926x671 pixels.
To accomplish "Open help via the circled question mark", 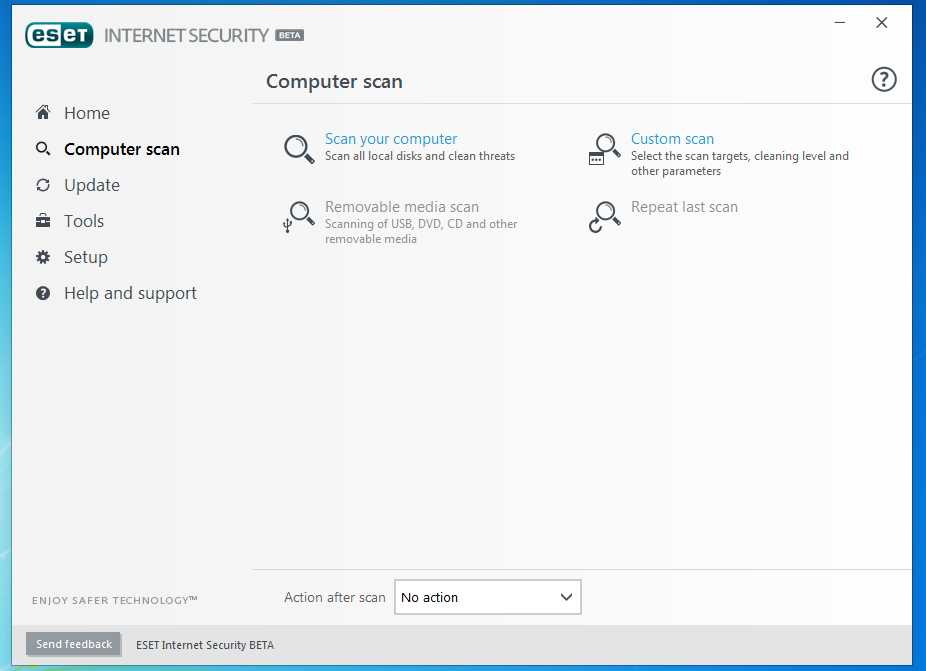I will click(x=883, y=79).
